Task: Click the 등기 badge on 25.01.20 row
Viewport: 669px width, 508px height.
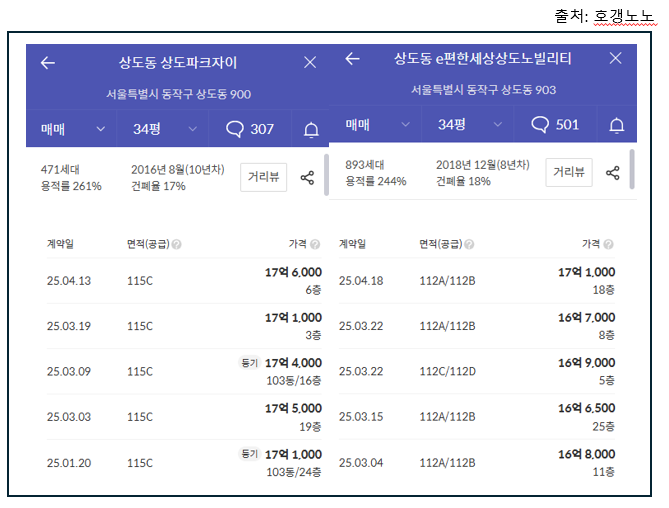Action: [x=250, y=454]
